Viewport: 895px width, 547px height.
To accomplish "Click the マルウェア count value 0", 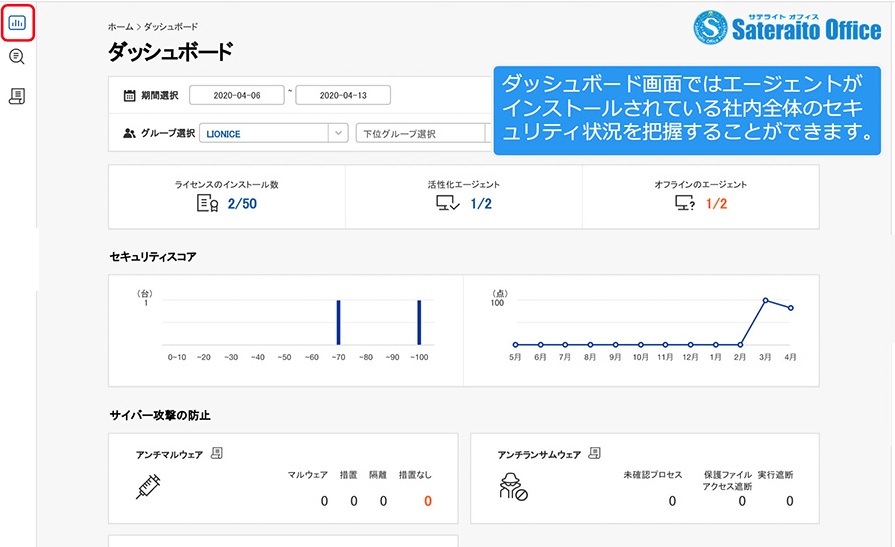I will (324, 501).
